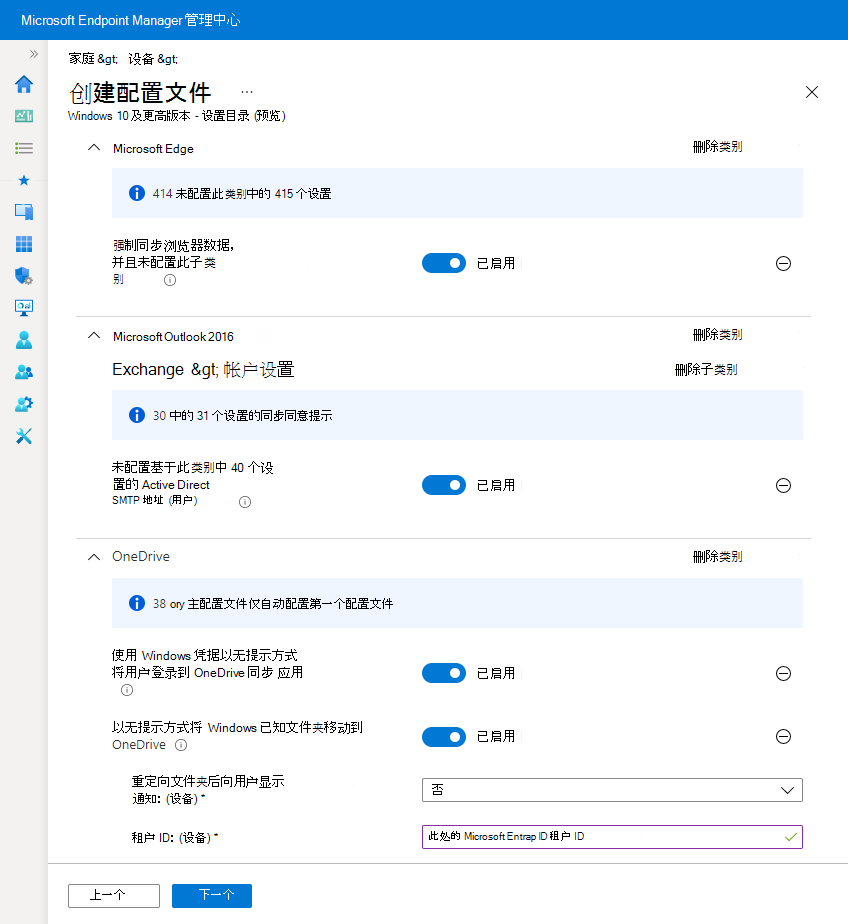The width and height of the screenshot is (848, 924).
Task: Collapse the Microsoft Edge category
Action: (x=93, y=145)
